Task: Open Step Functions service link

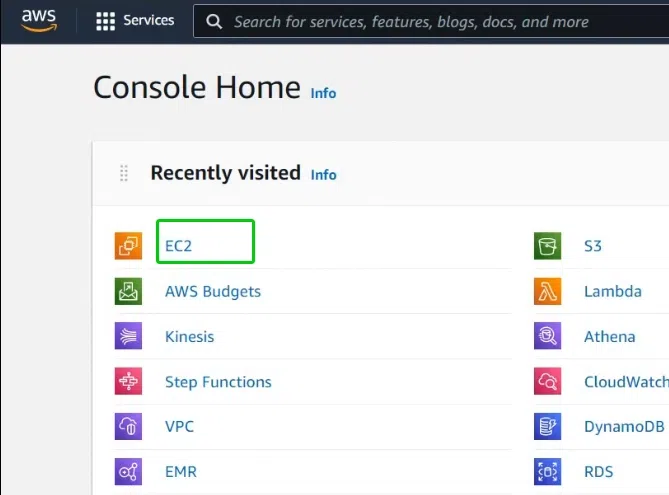Action: point(218,382)
